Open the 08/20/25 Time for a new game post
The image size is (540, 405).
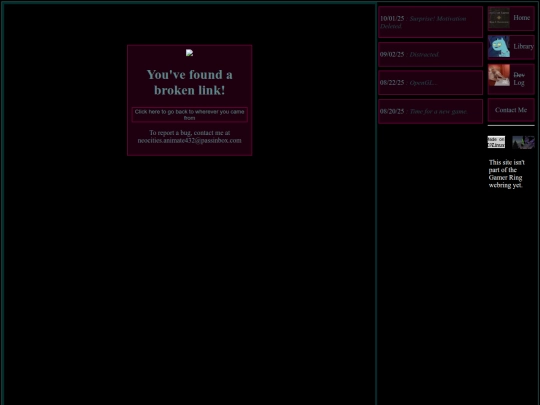pos(430,111)
